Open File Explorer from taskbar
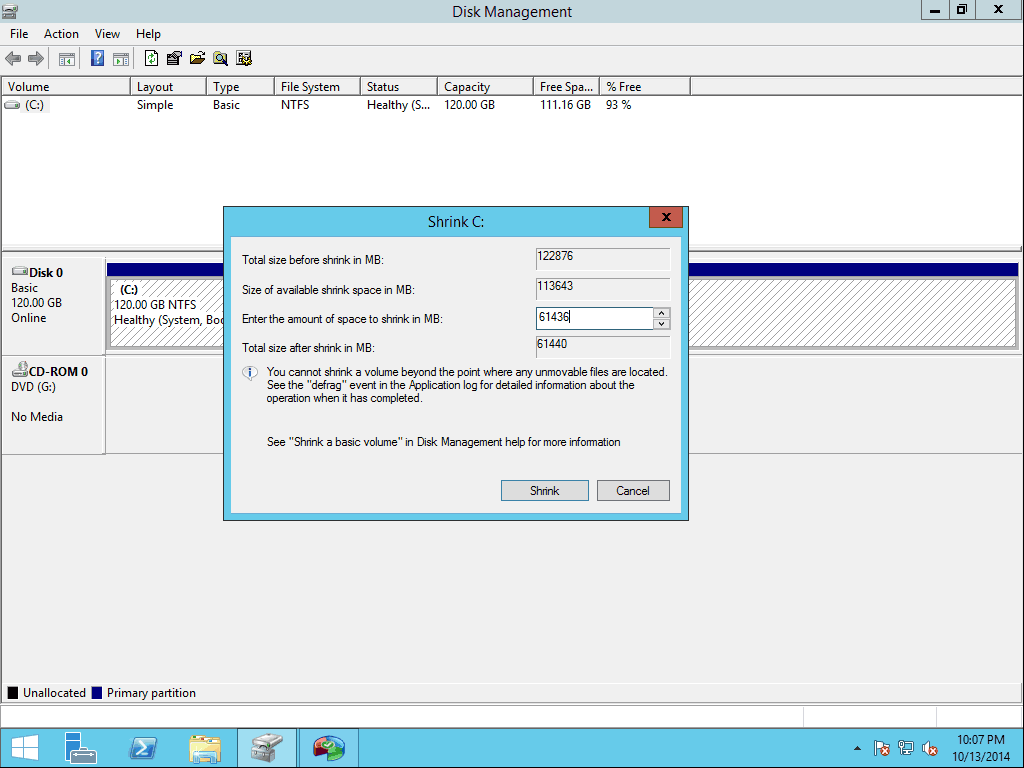The width and height of the screenshot is (1024, 768). tap(205, 748)
